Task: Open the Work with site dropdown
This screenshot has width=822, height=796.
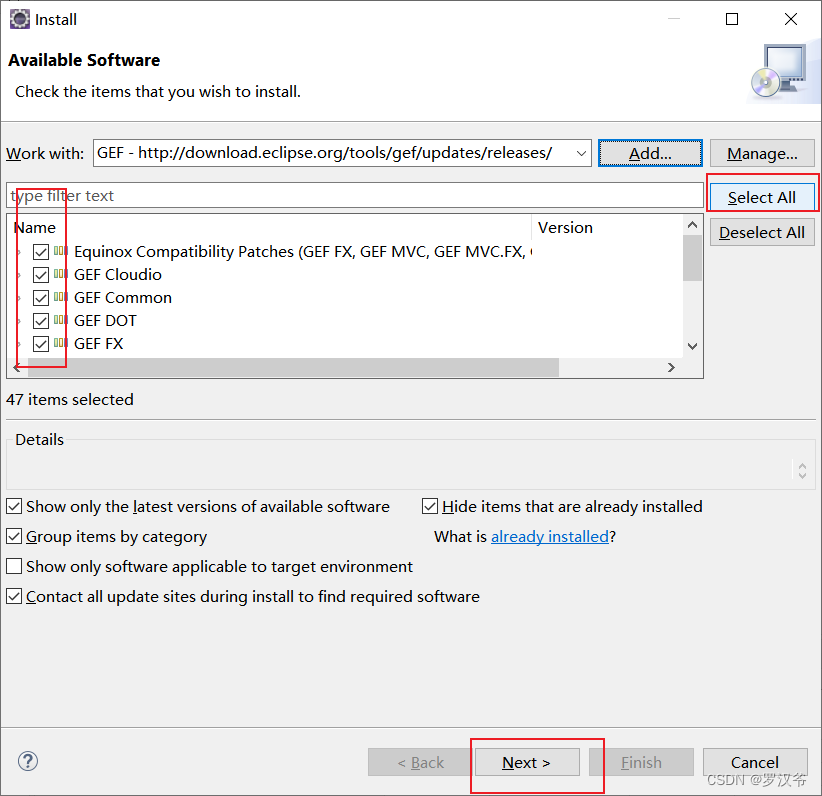Action: [x=581, y=153]
